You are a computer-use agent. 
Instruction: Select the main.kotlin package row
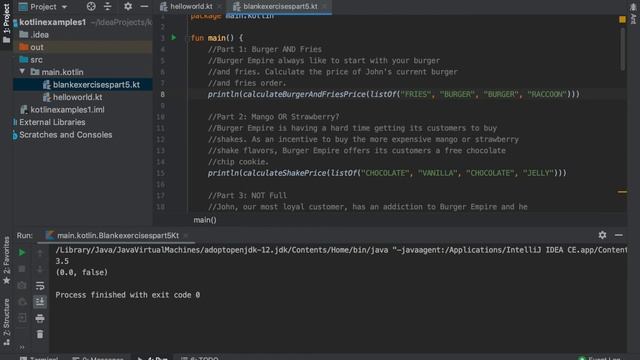[83, 72]
